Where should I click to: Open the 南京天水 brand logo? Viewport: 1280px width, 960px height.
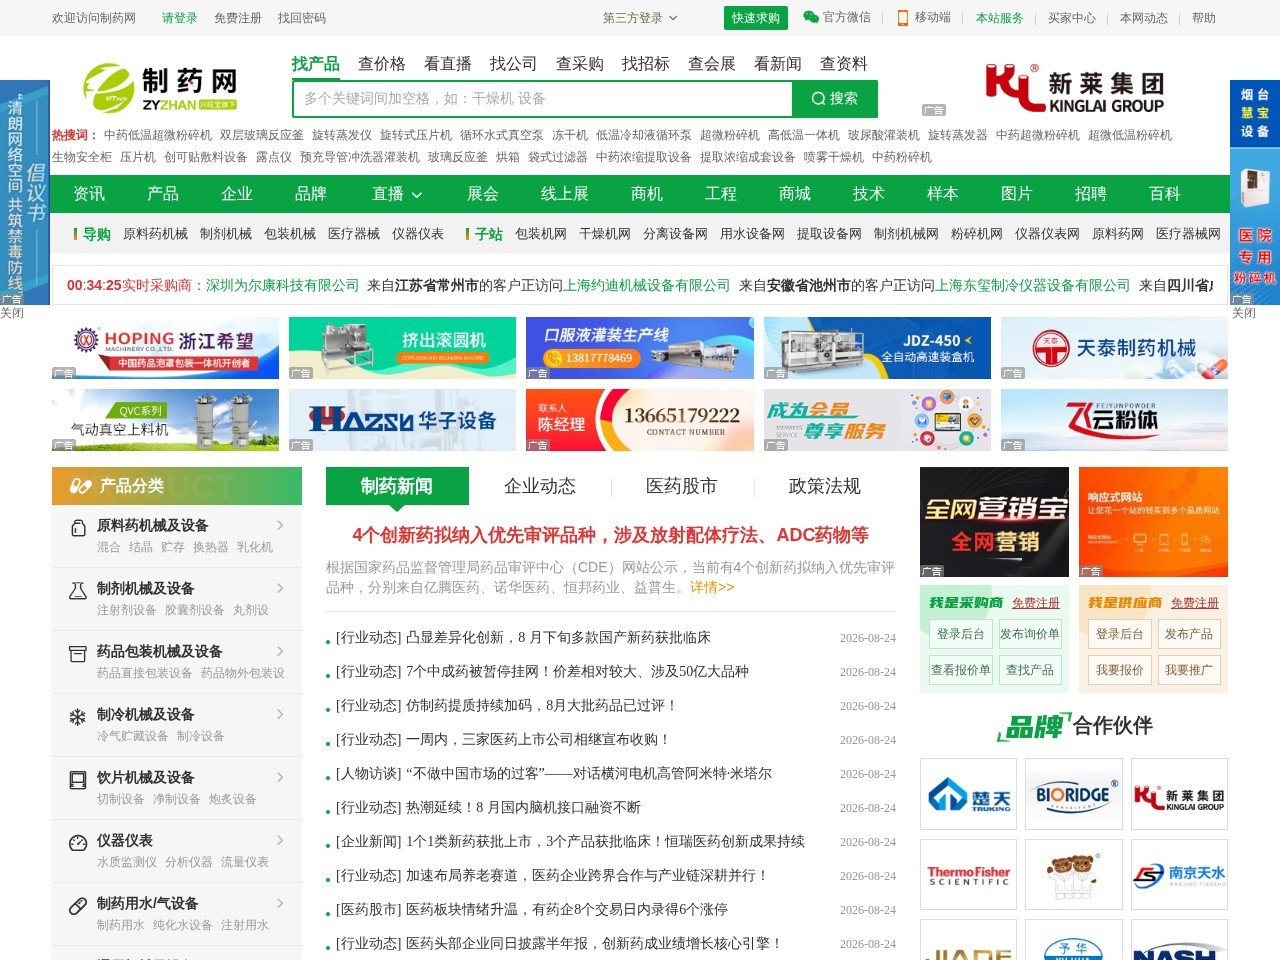tap(1179, 875)
